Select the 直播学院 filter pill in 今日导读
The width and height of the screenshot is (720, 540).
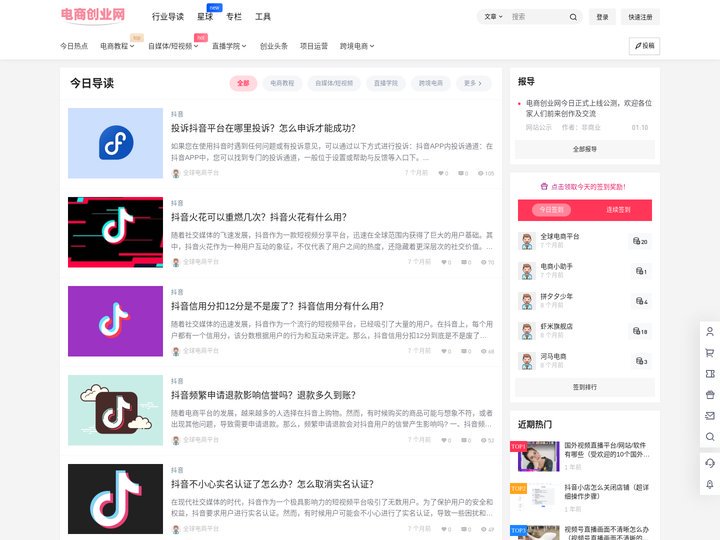(386, 83)
